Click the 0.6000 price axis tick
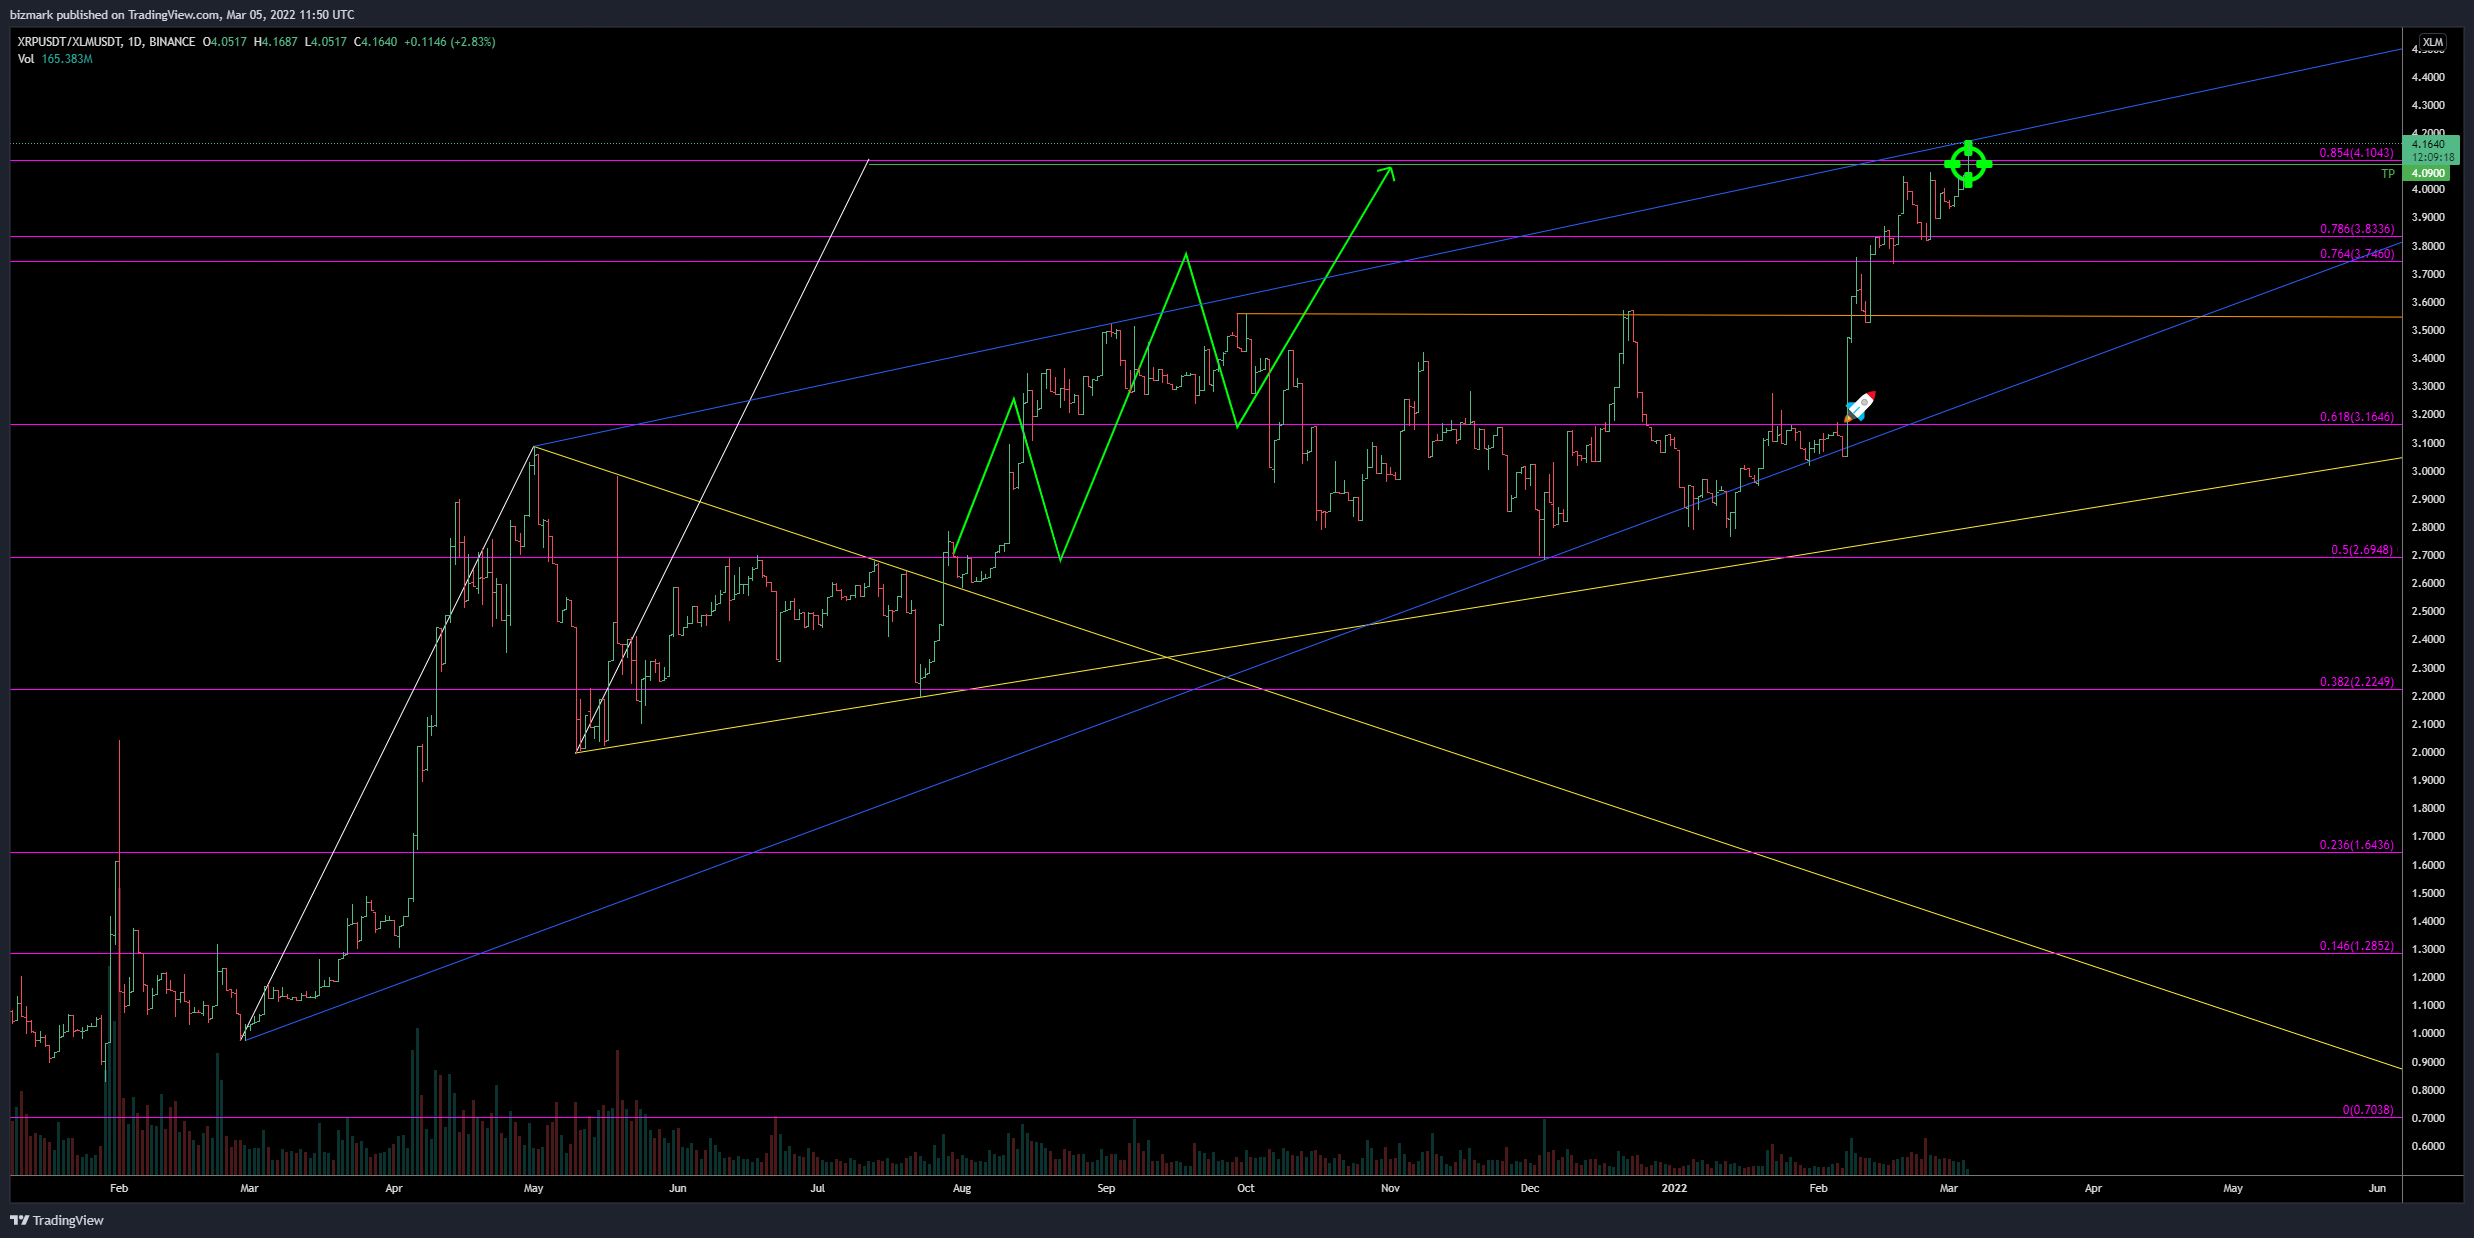This screenshot has width=2474, height=1238. point(2428,1146)
